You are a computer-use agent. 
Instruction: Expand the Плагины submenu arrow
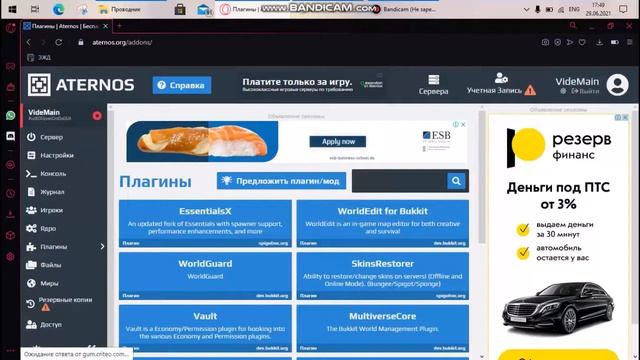tap(102, 247)
